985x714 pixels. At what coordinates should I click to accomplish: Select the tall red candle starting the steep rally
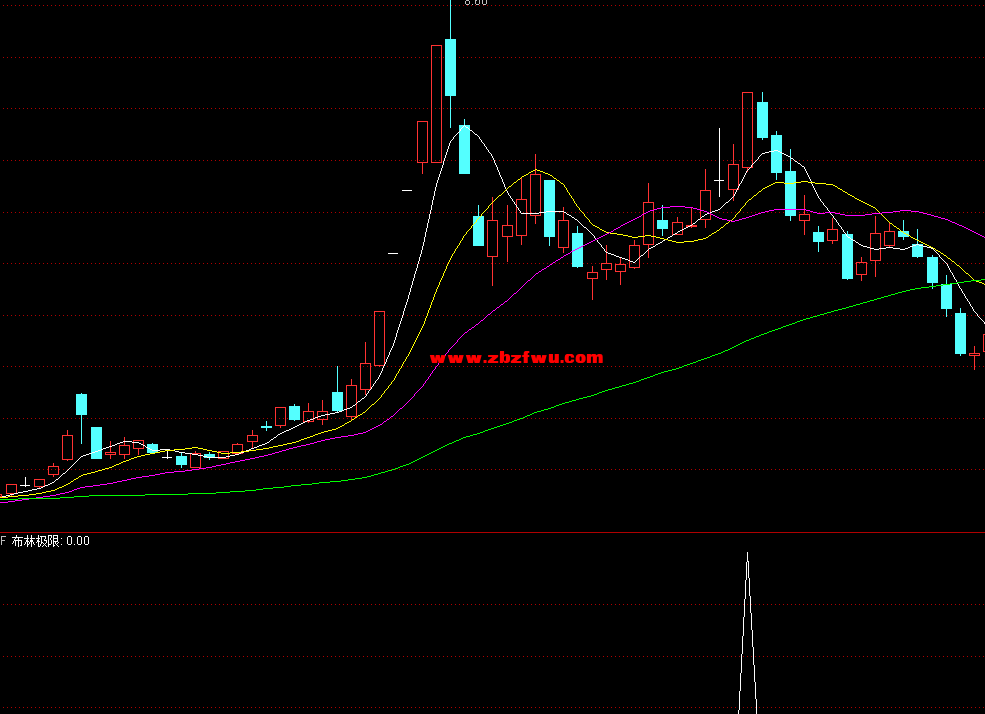379,338
